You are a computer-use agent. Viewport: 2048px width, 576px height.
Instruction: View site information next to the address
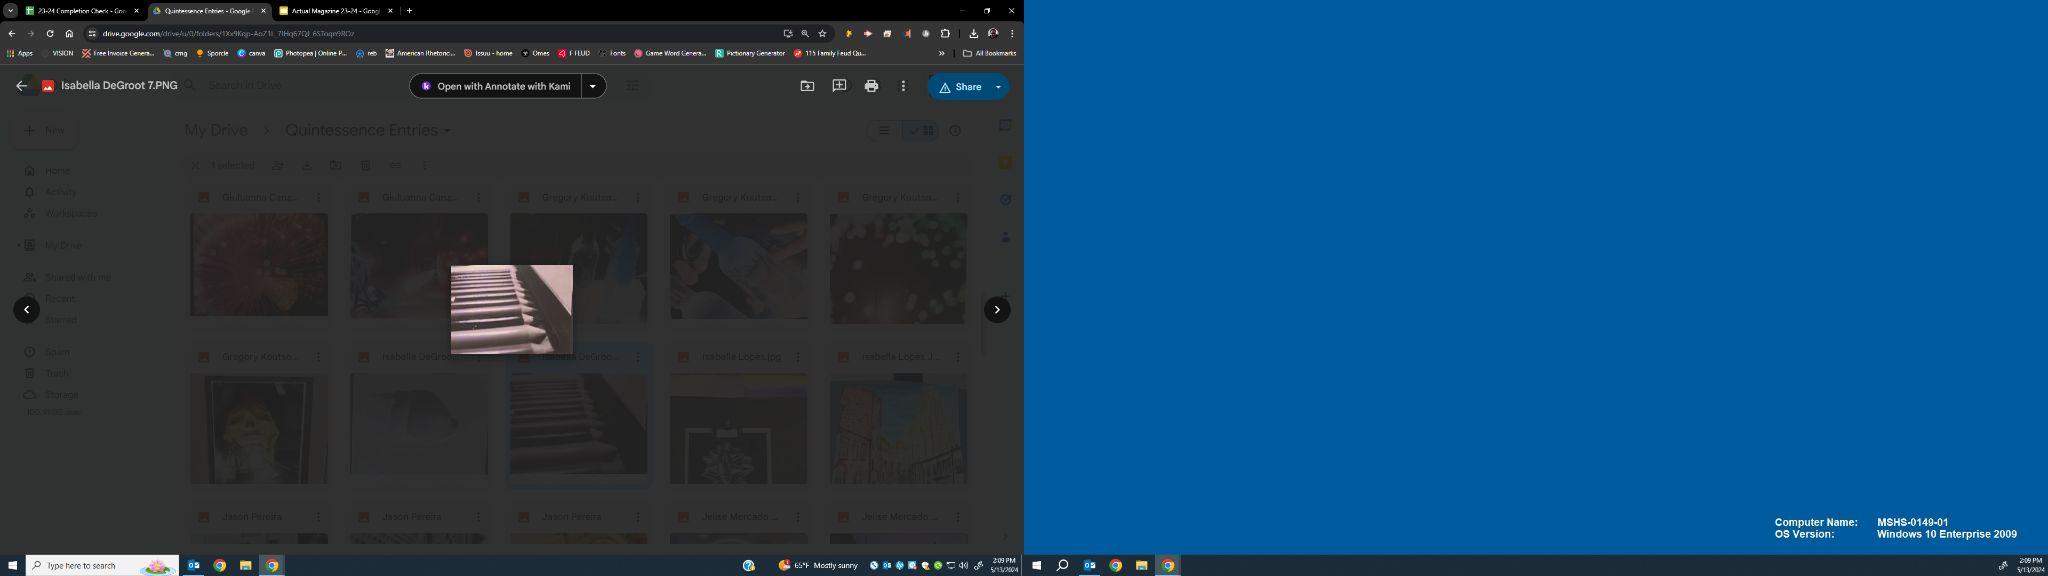(92, 33)
